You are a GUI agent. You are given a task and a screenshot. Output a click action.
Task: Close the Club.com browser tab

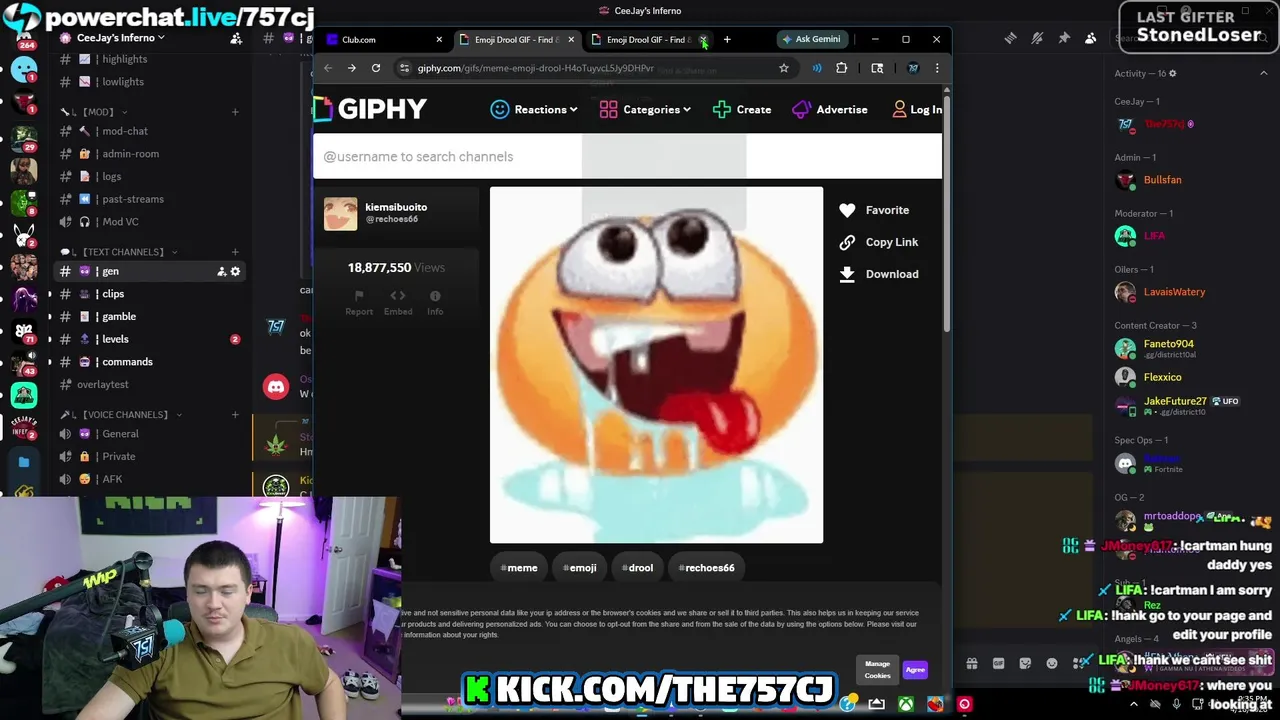439,39
